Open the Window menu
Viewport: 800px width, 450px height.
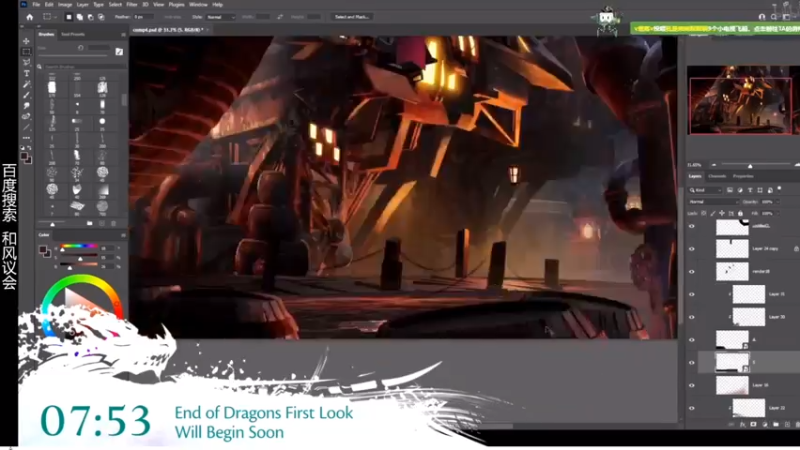point(198,5)
